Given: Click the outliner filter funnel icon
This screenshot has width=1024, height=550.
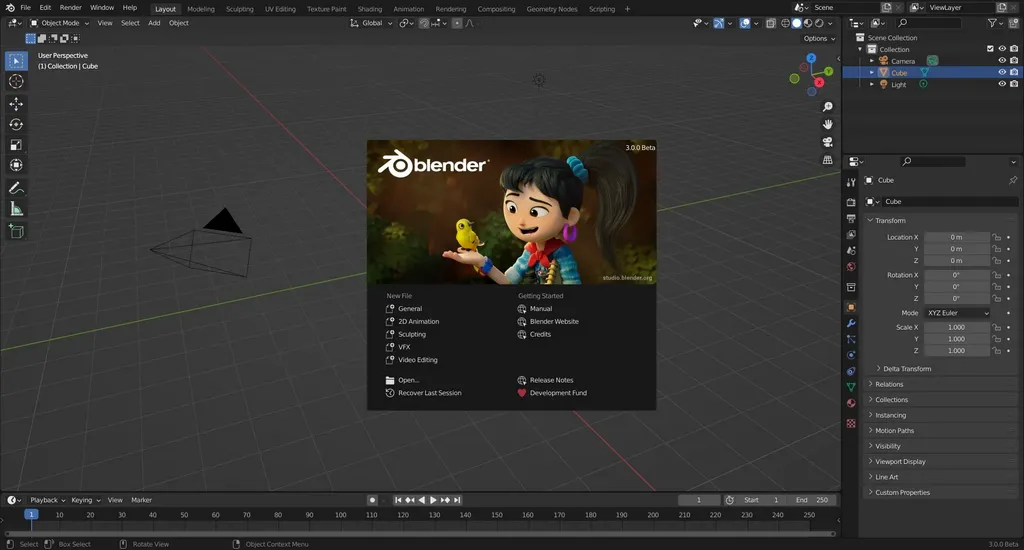Looking at the screenshot, I should point(992,23).
